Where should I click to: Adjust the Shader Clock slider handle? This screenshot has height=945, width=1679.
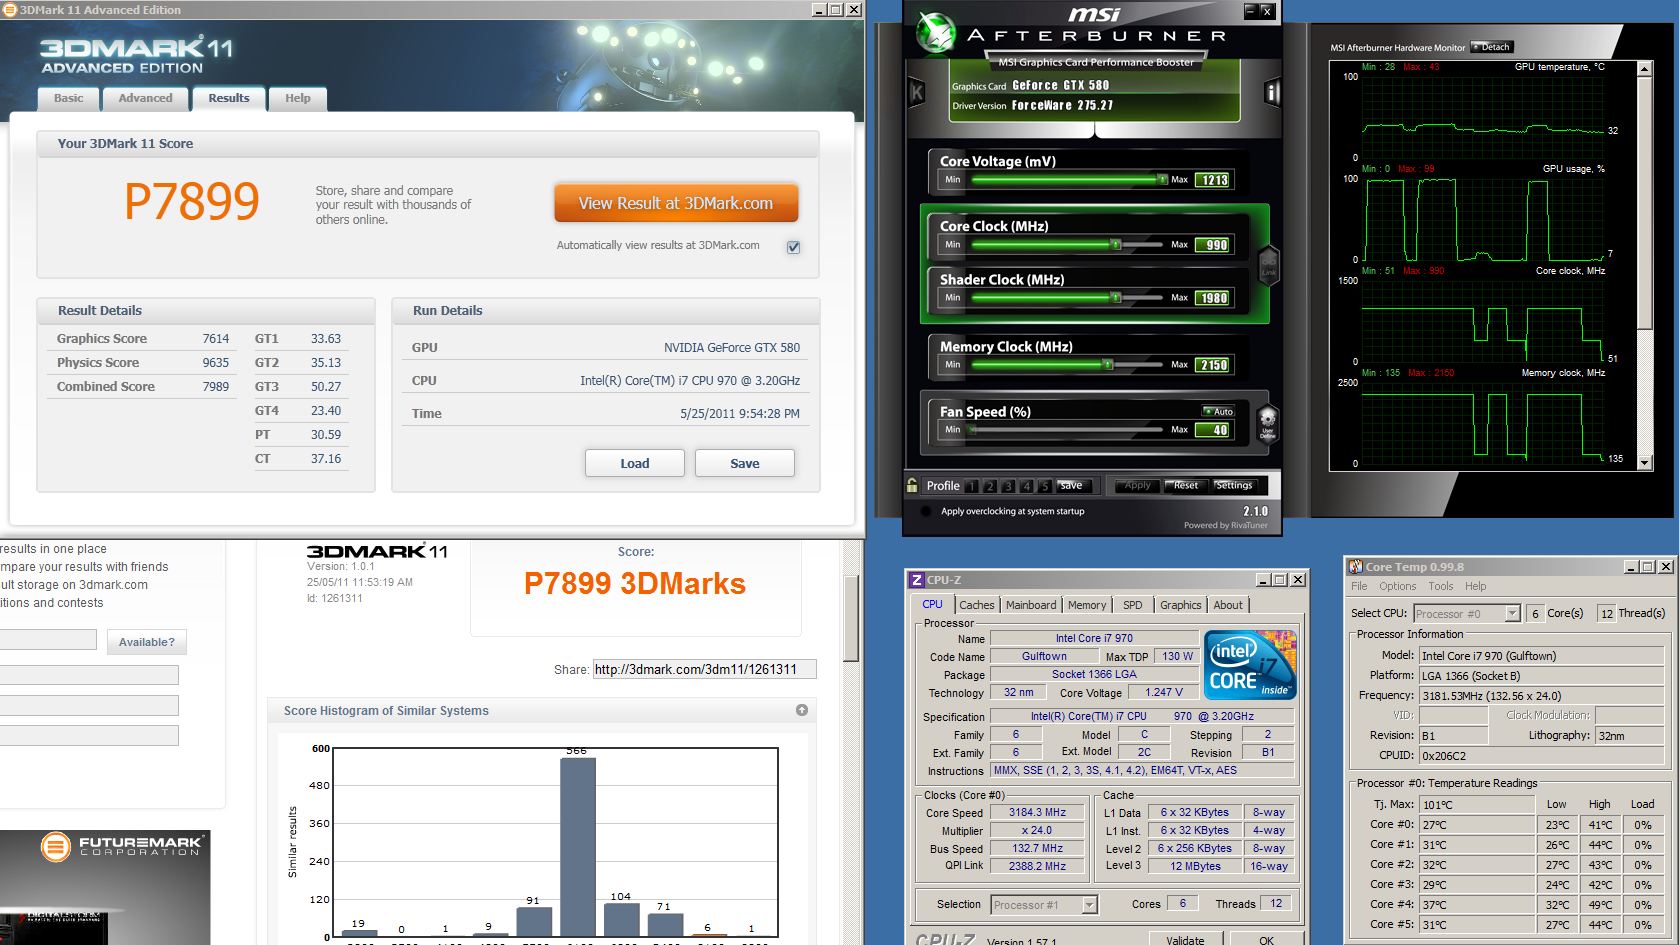(1115, 297)
